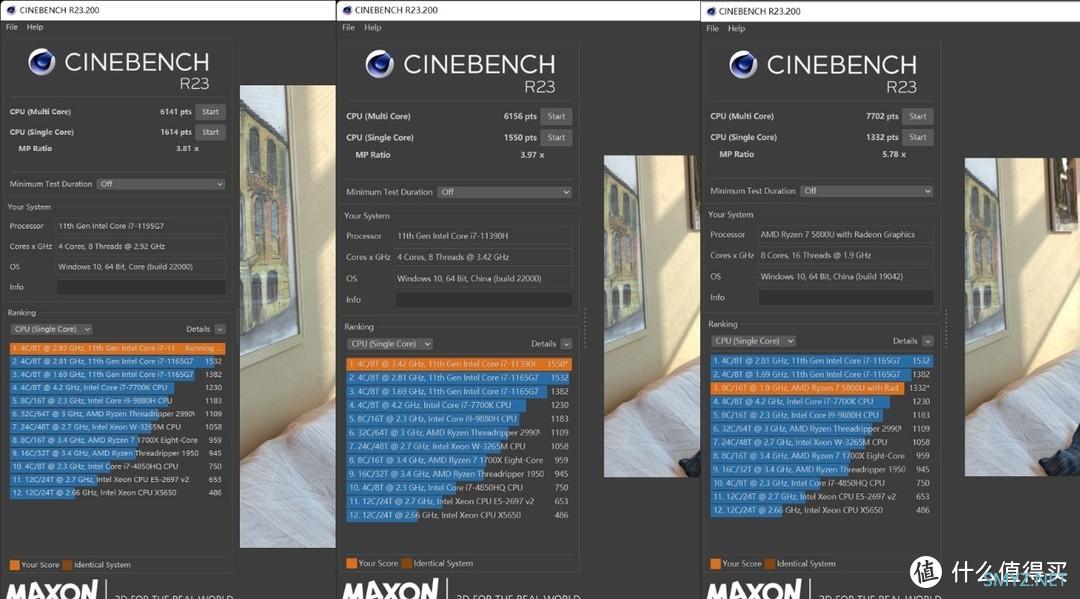Viewport: 1080px width, 599px height.
Task: Open Help menu in the rightmost window
Action: (x=736, y=28)
